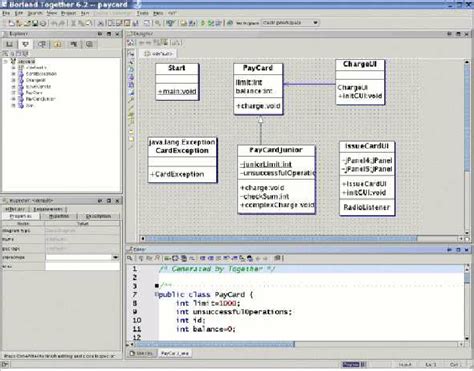Click the -checkSum:int method in PayCardJunior
This screenshot has width=474, height=371.
[x=265, y=197]
